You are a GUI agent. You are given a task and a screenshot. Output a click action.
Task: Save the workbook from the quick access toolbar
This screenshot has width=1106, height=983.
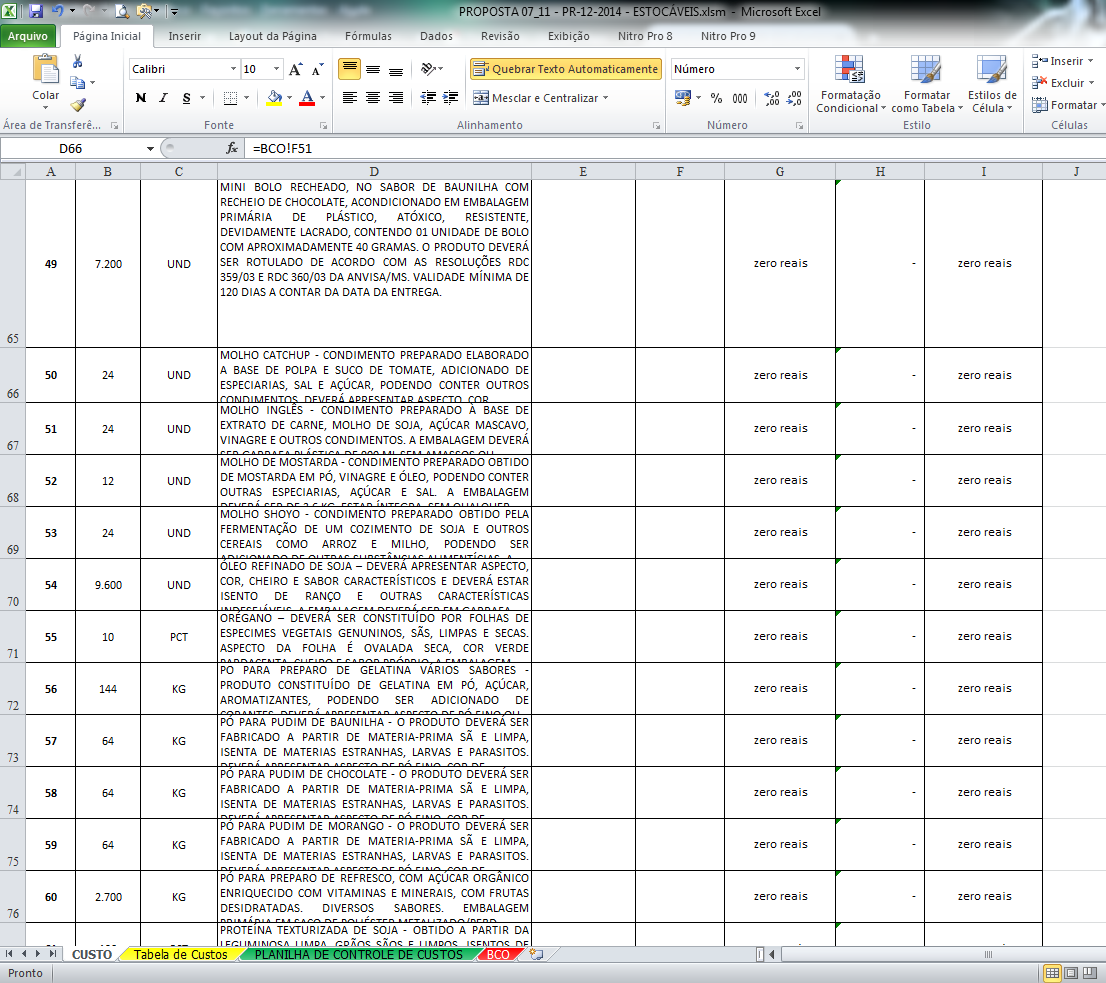[35, 11]
